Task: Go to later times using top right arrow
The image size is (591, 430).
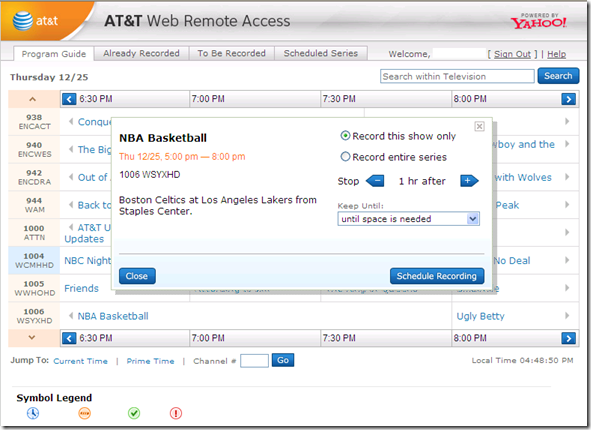Action: [568, 99]
